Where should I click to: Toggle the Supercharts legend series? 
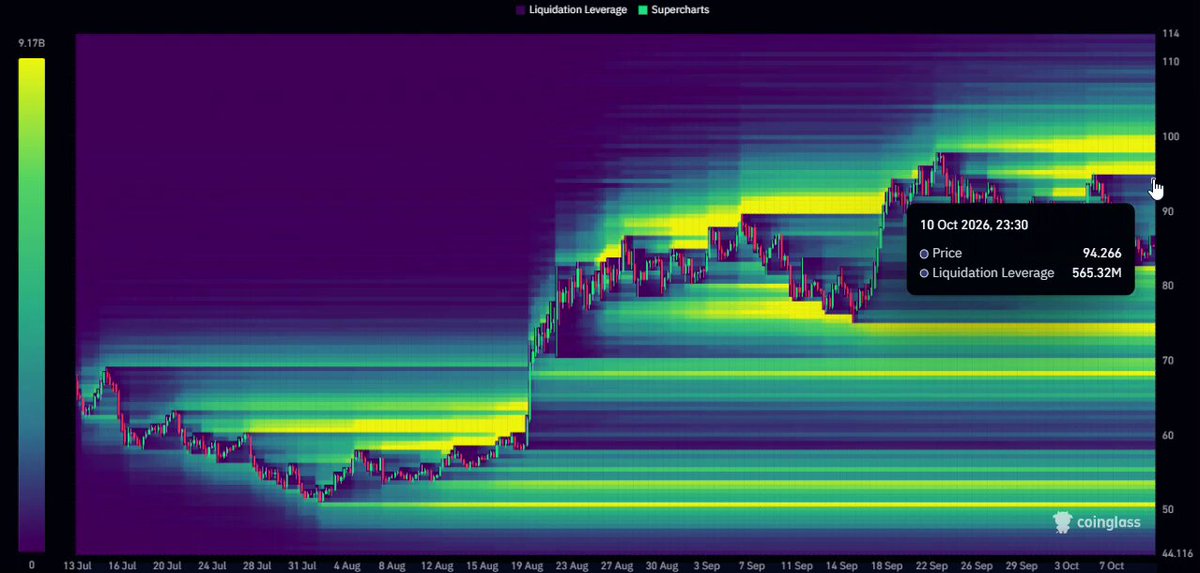(674, 10)
